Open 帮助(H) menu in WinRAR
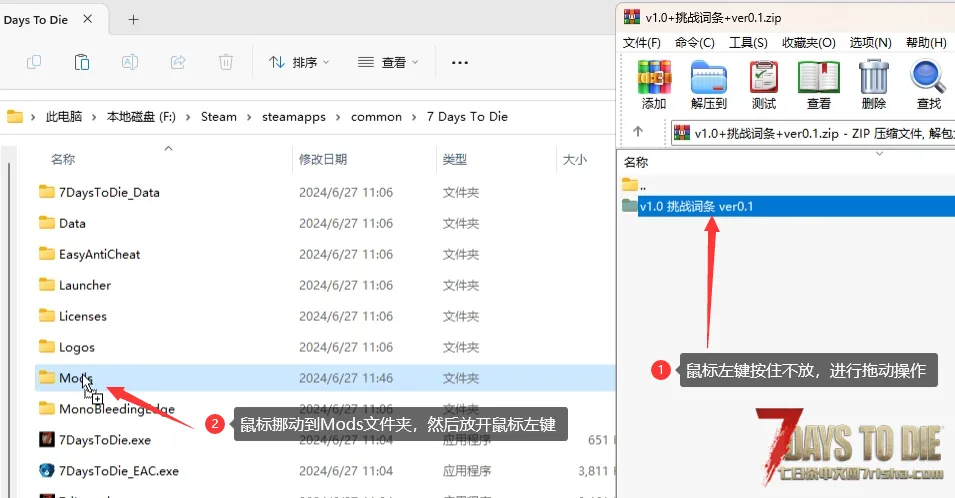 coord(926,43)
